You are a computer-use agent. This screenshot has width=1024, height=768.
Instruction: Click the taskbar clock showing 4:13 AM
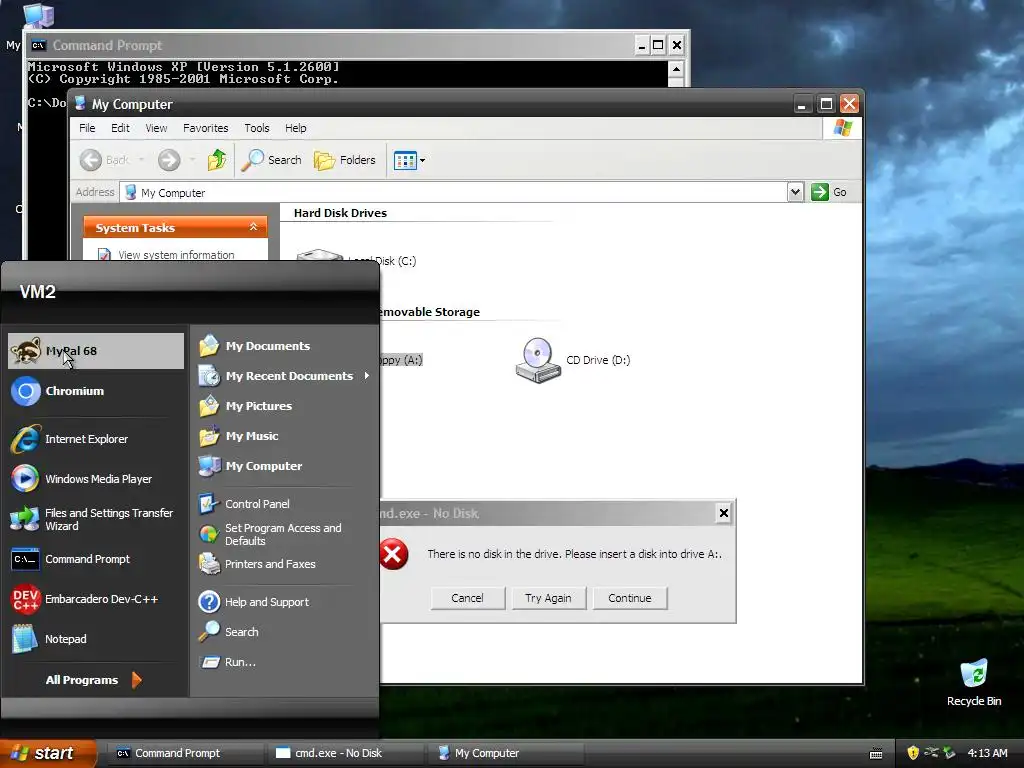coord(987,753)
